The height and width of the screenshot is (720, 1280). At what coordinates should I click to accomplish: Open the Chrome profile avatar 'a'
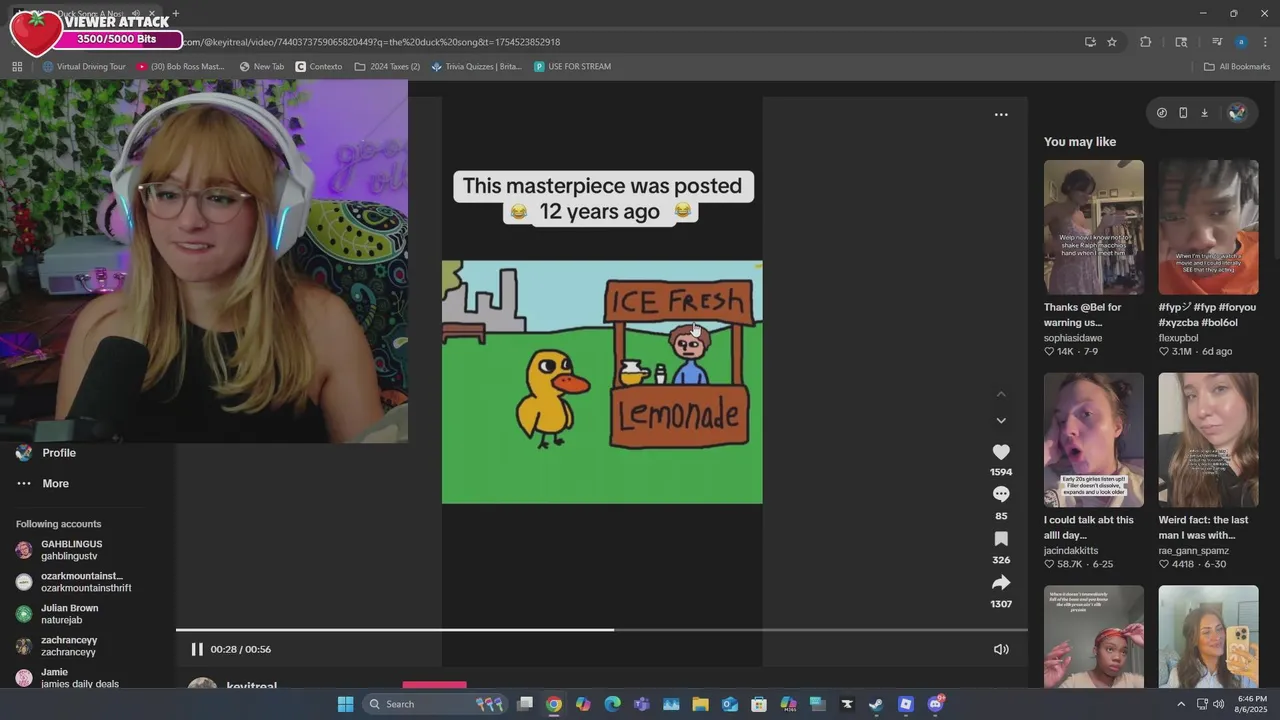point(1241,42)
